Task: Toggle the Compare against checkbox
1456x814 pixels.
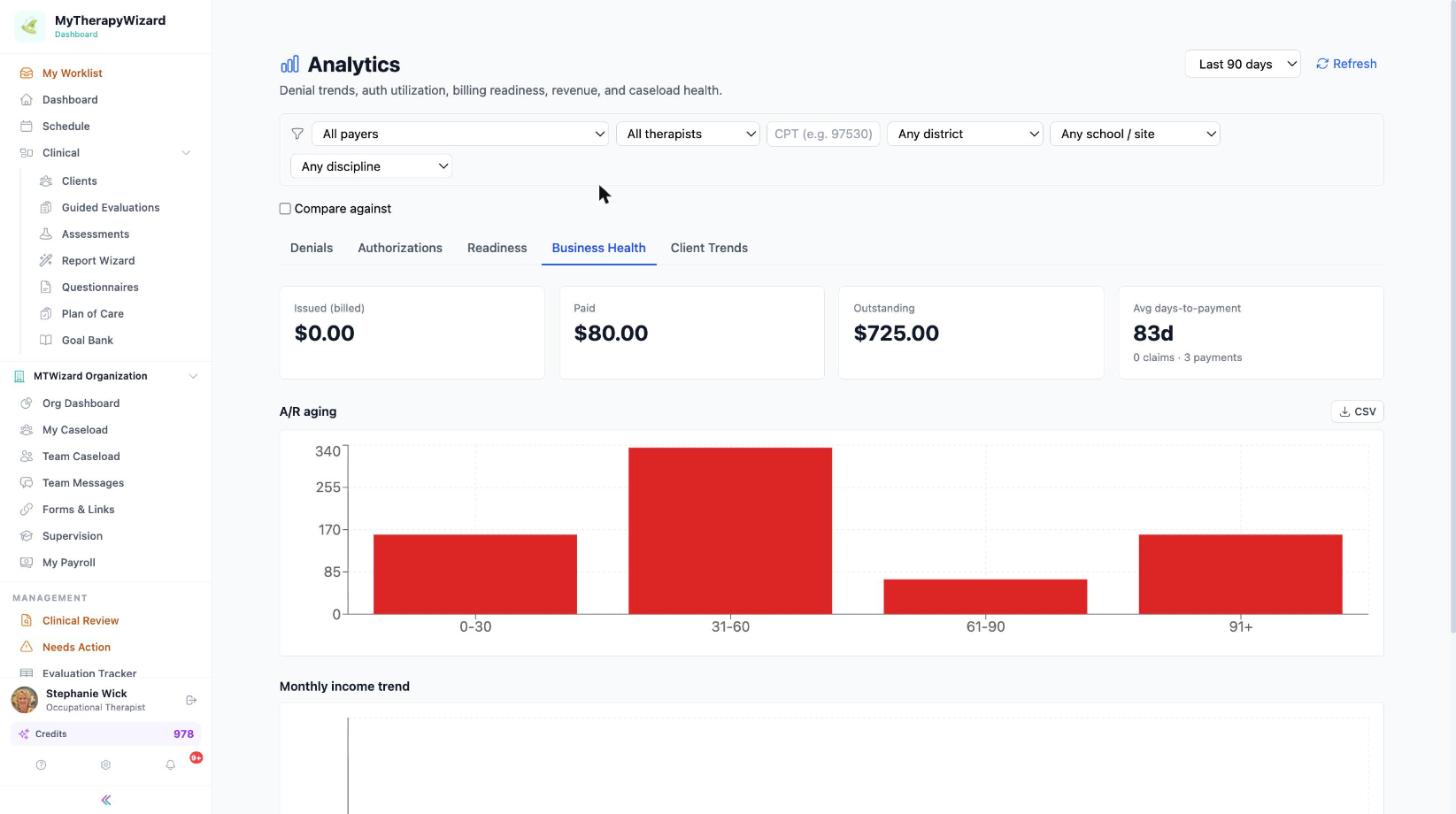Action: coord(285,209)
